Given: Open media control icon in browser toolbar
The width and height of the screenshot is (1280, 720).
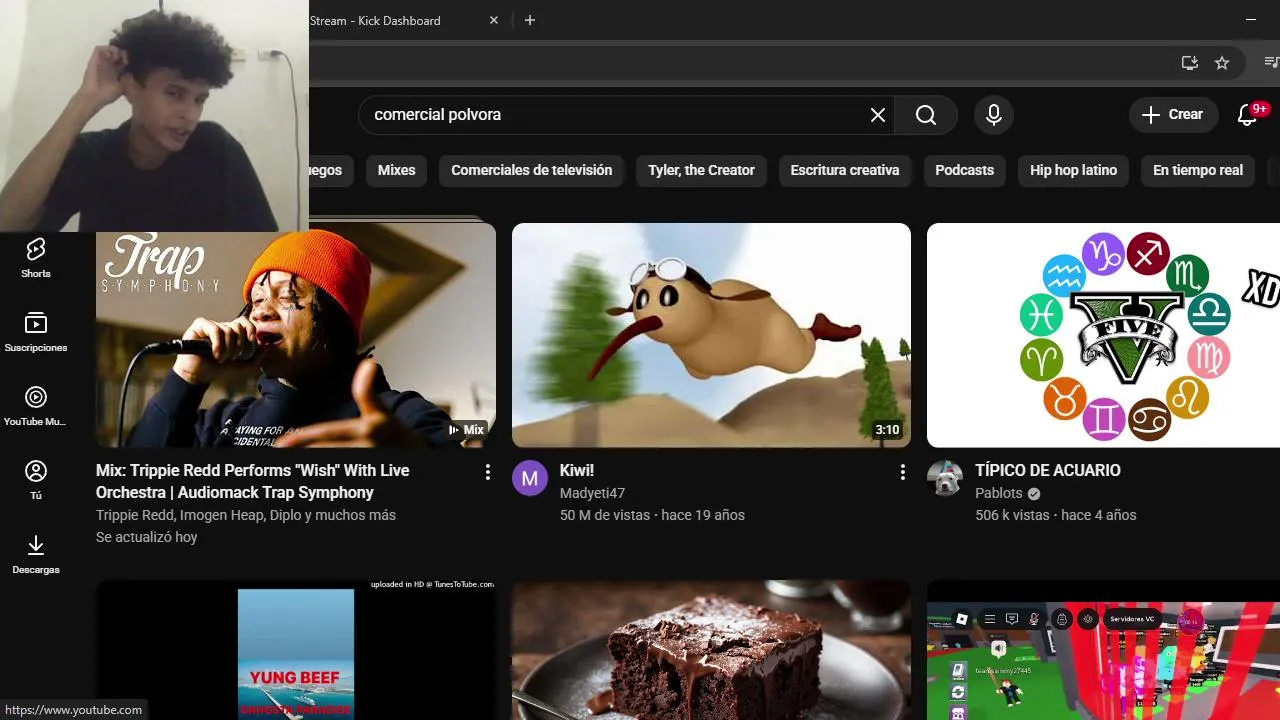Looking at the screenshot, I should pos(1271,62).
